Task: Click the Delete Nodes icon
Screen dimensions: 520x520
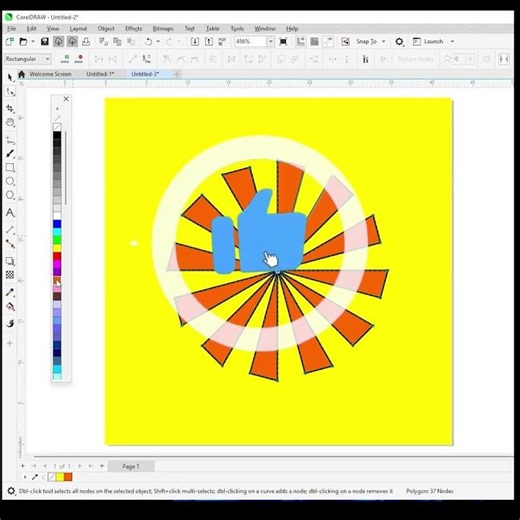Action: 79,59
